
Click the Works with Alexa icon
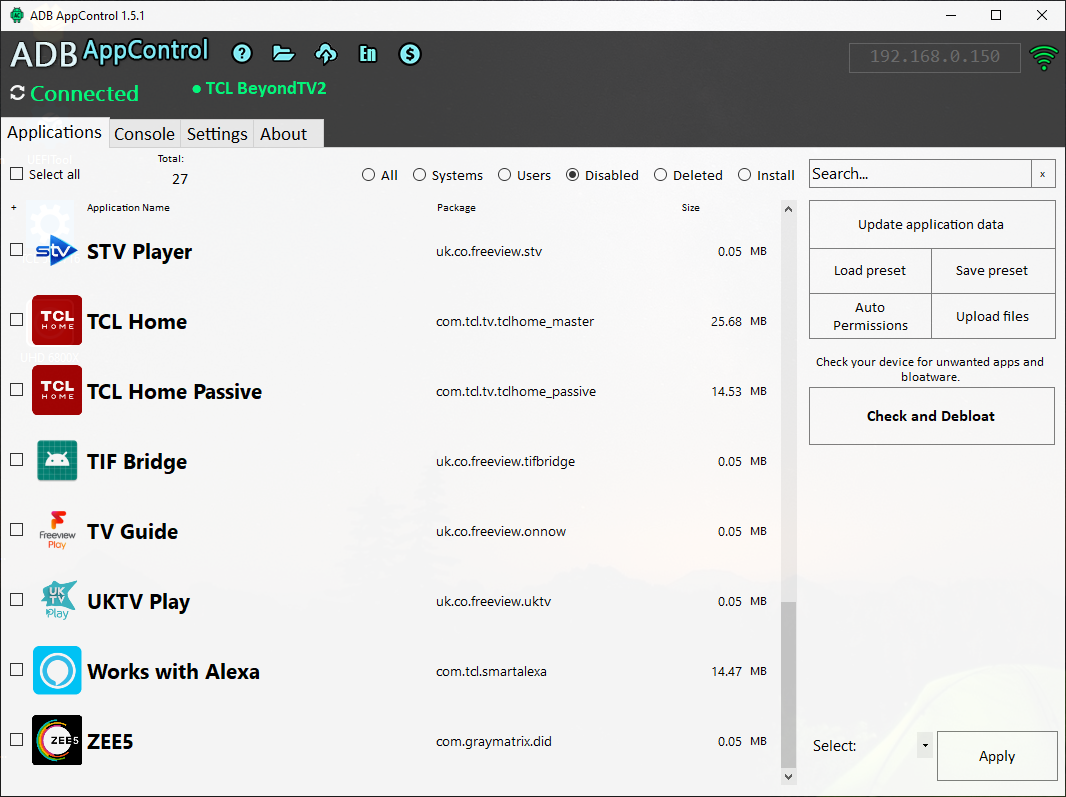(x=57, y=671)
